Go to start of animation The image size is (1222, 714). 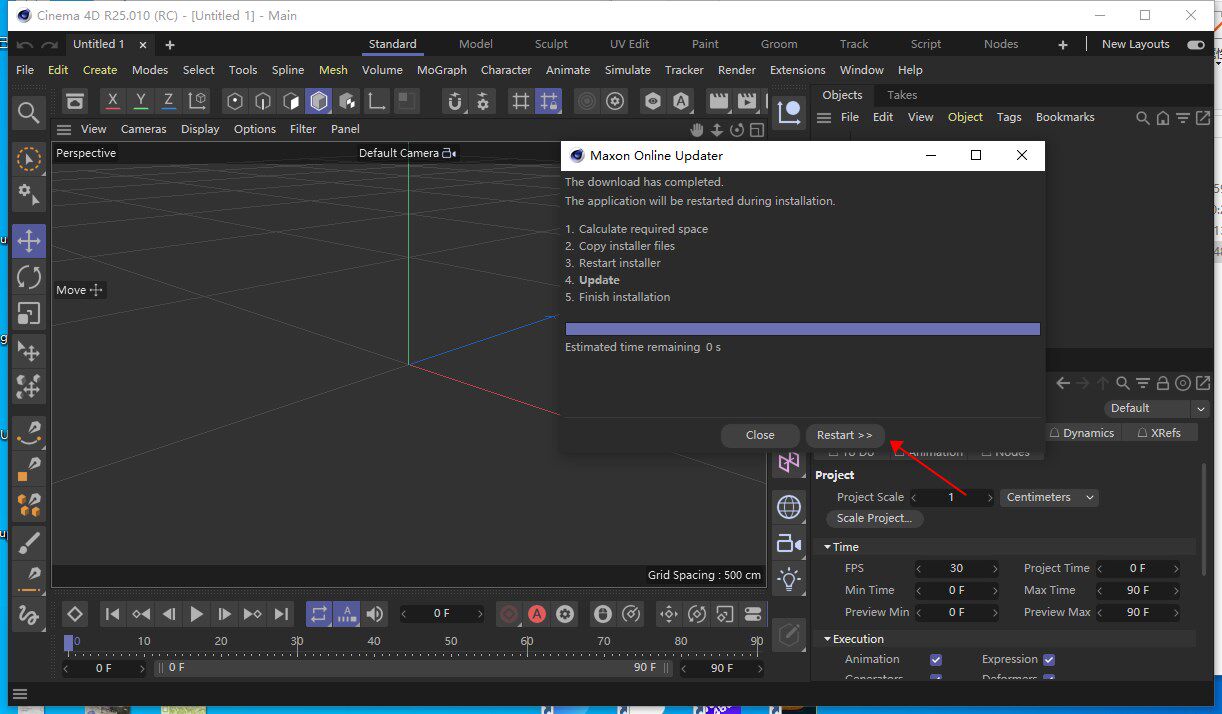tap(113, 614)
